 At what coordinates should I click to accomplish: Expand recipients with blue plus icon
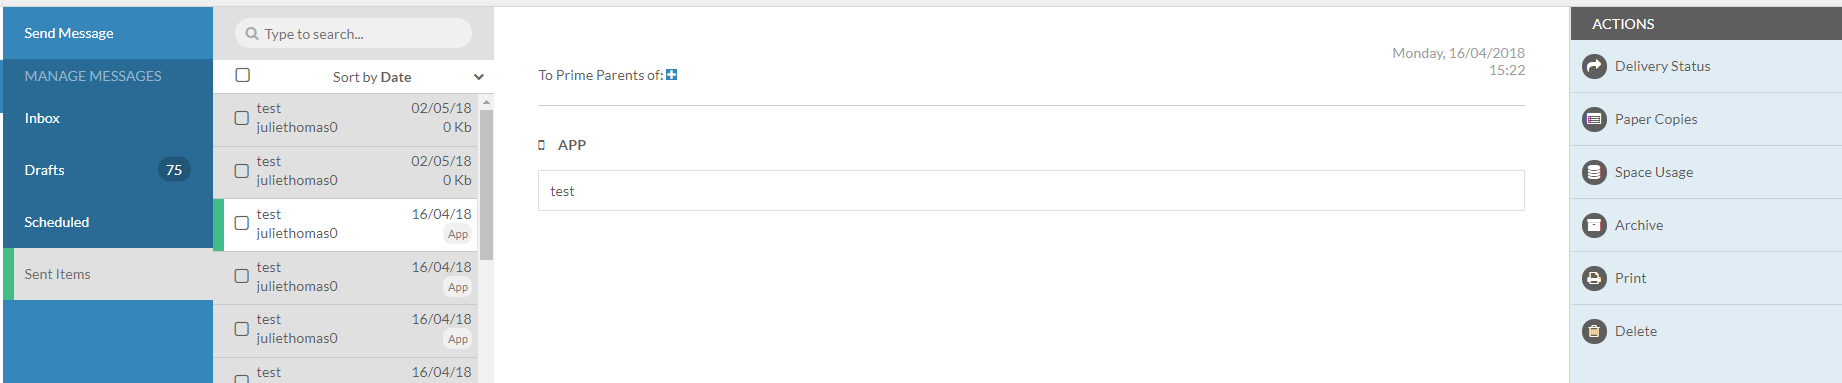(x=672, y=75)
